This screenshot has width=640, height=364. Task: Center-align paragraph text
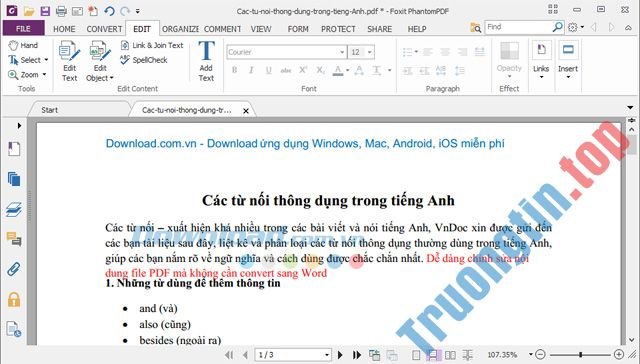coord(445,52)
